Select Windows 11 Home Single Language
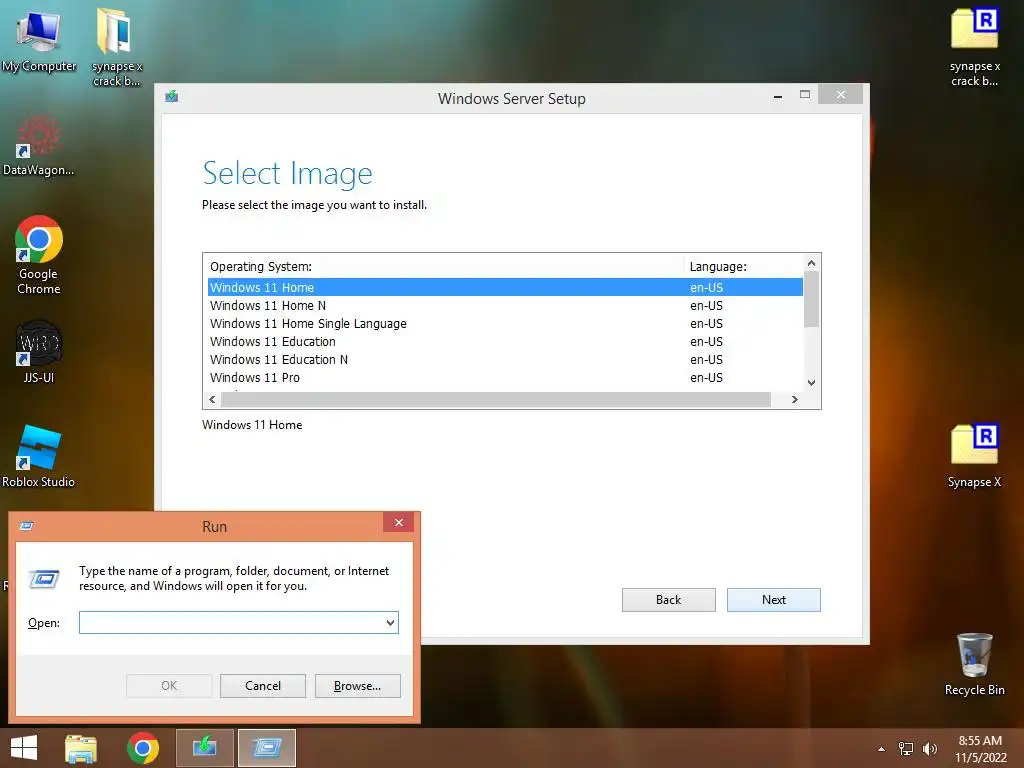Image resolution: width=1024 pixels, height=768 pixels. pos(505,324)
